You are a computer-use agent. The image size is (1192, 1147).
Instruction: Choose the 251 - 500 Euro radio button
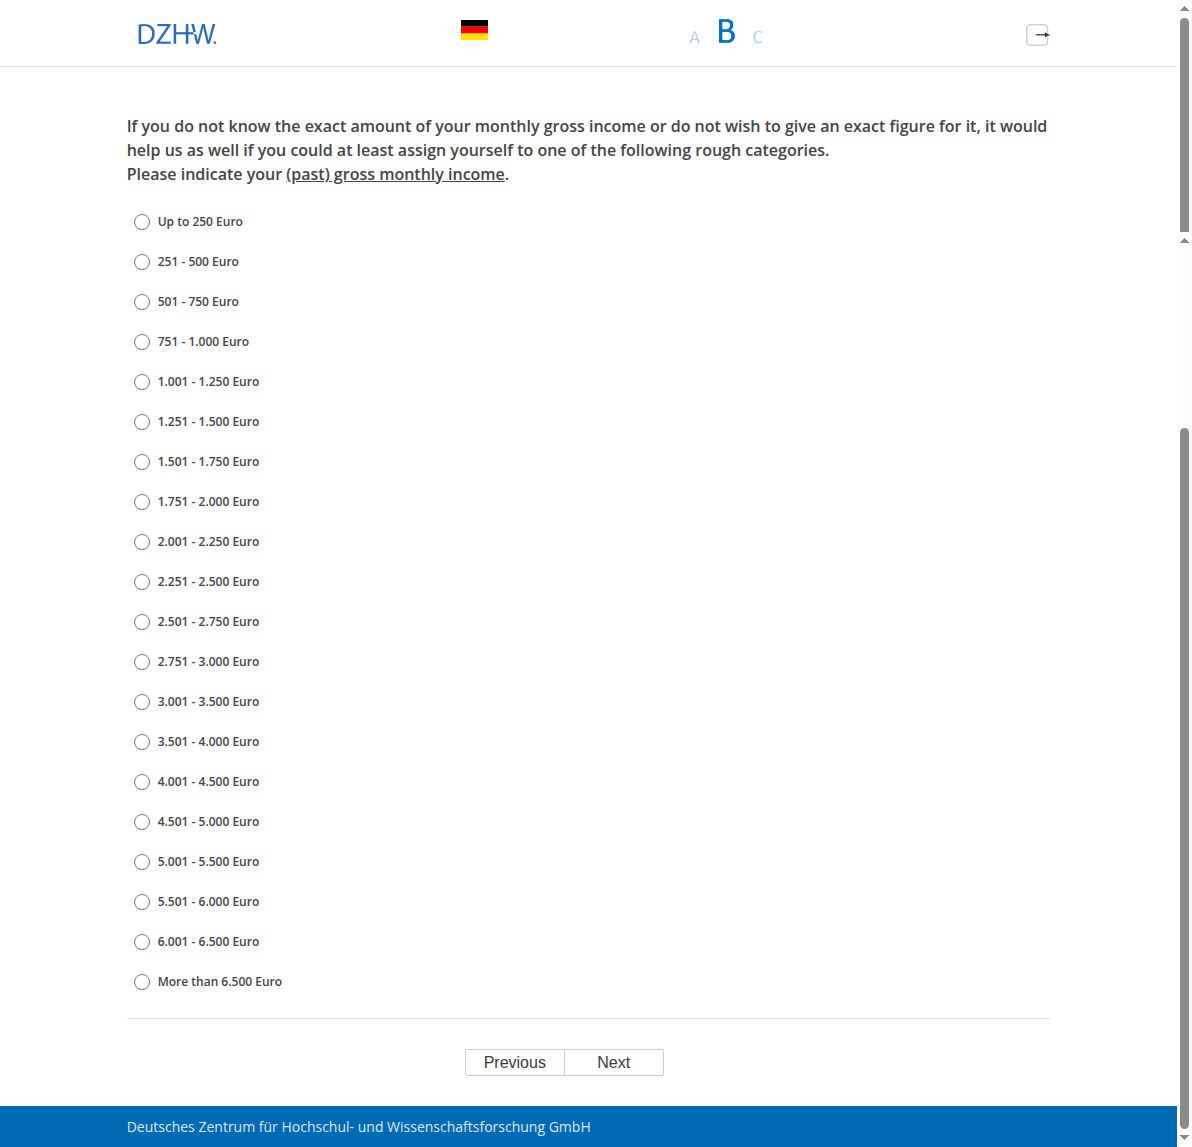pos(142,262)
